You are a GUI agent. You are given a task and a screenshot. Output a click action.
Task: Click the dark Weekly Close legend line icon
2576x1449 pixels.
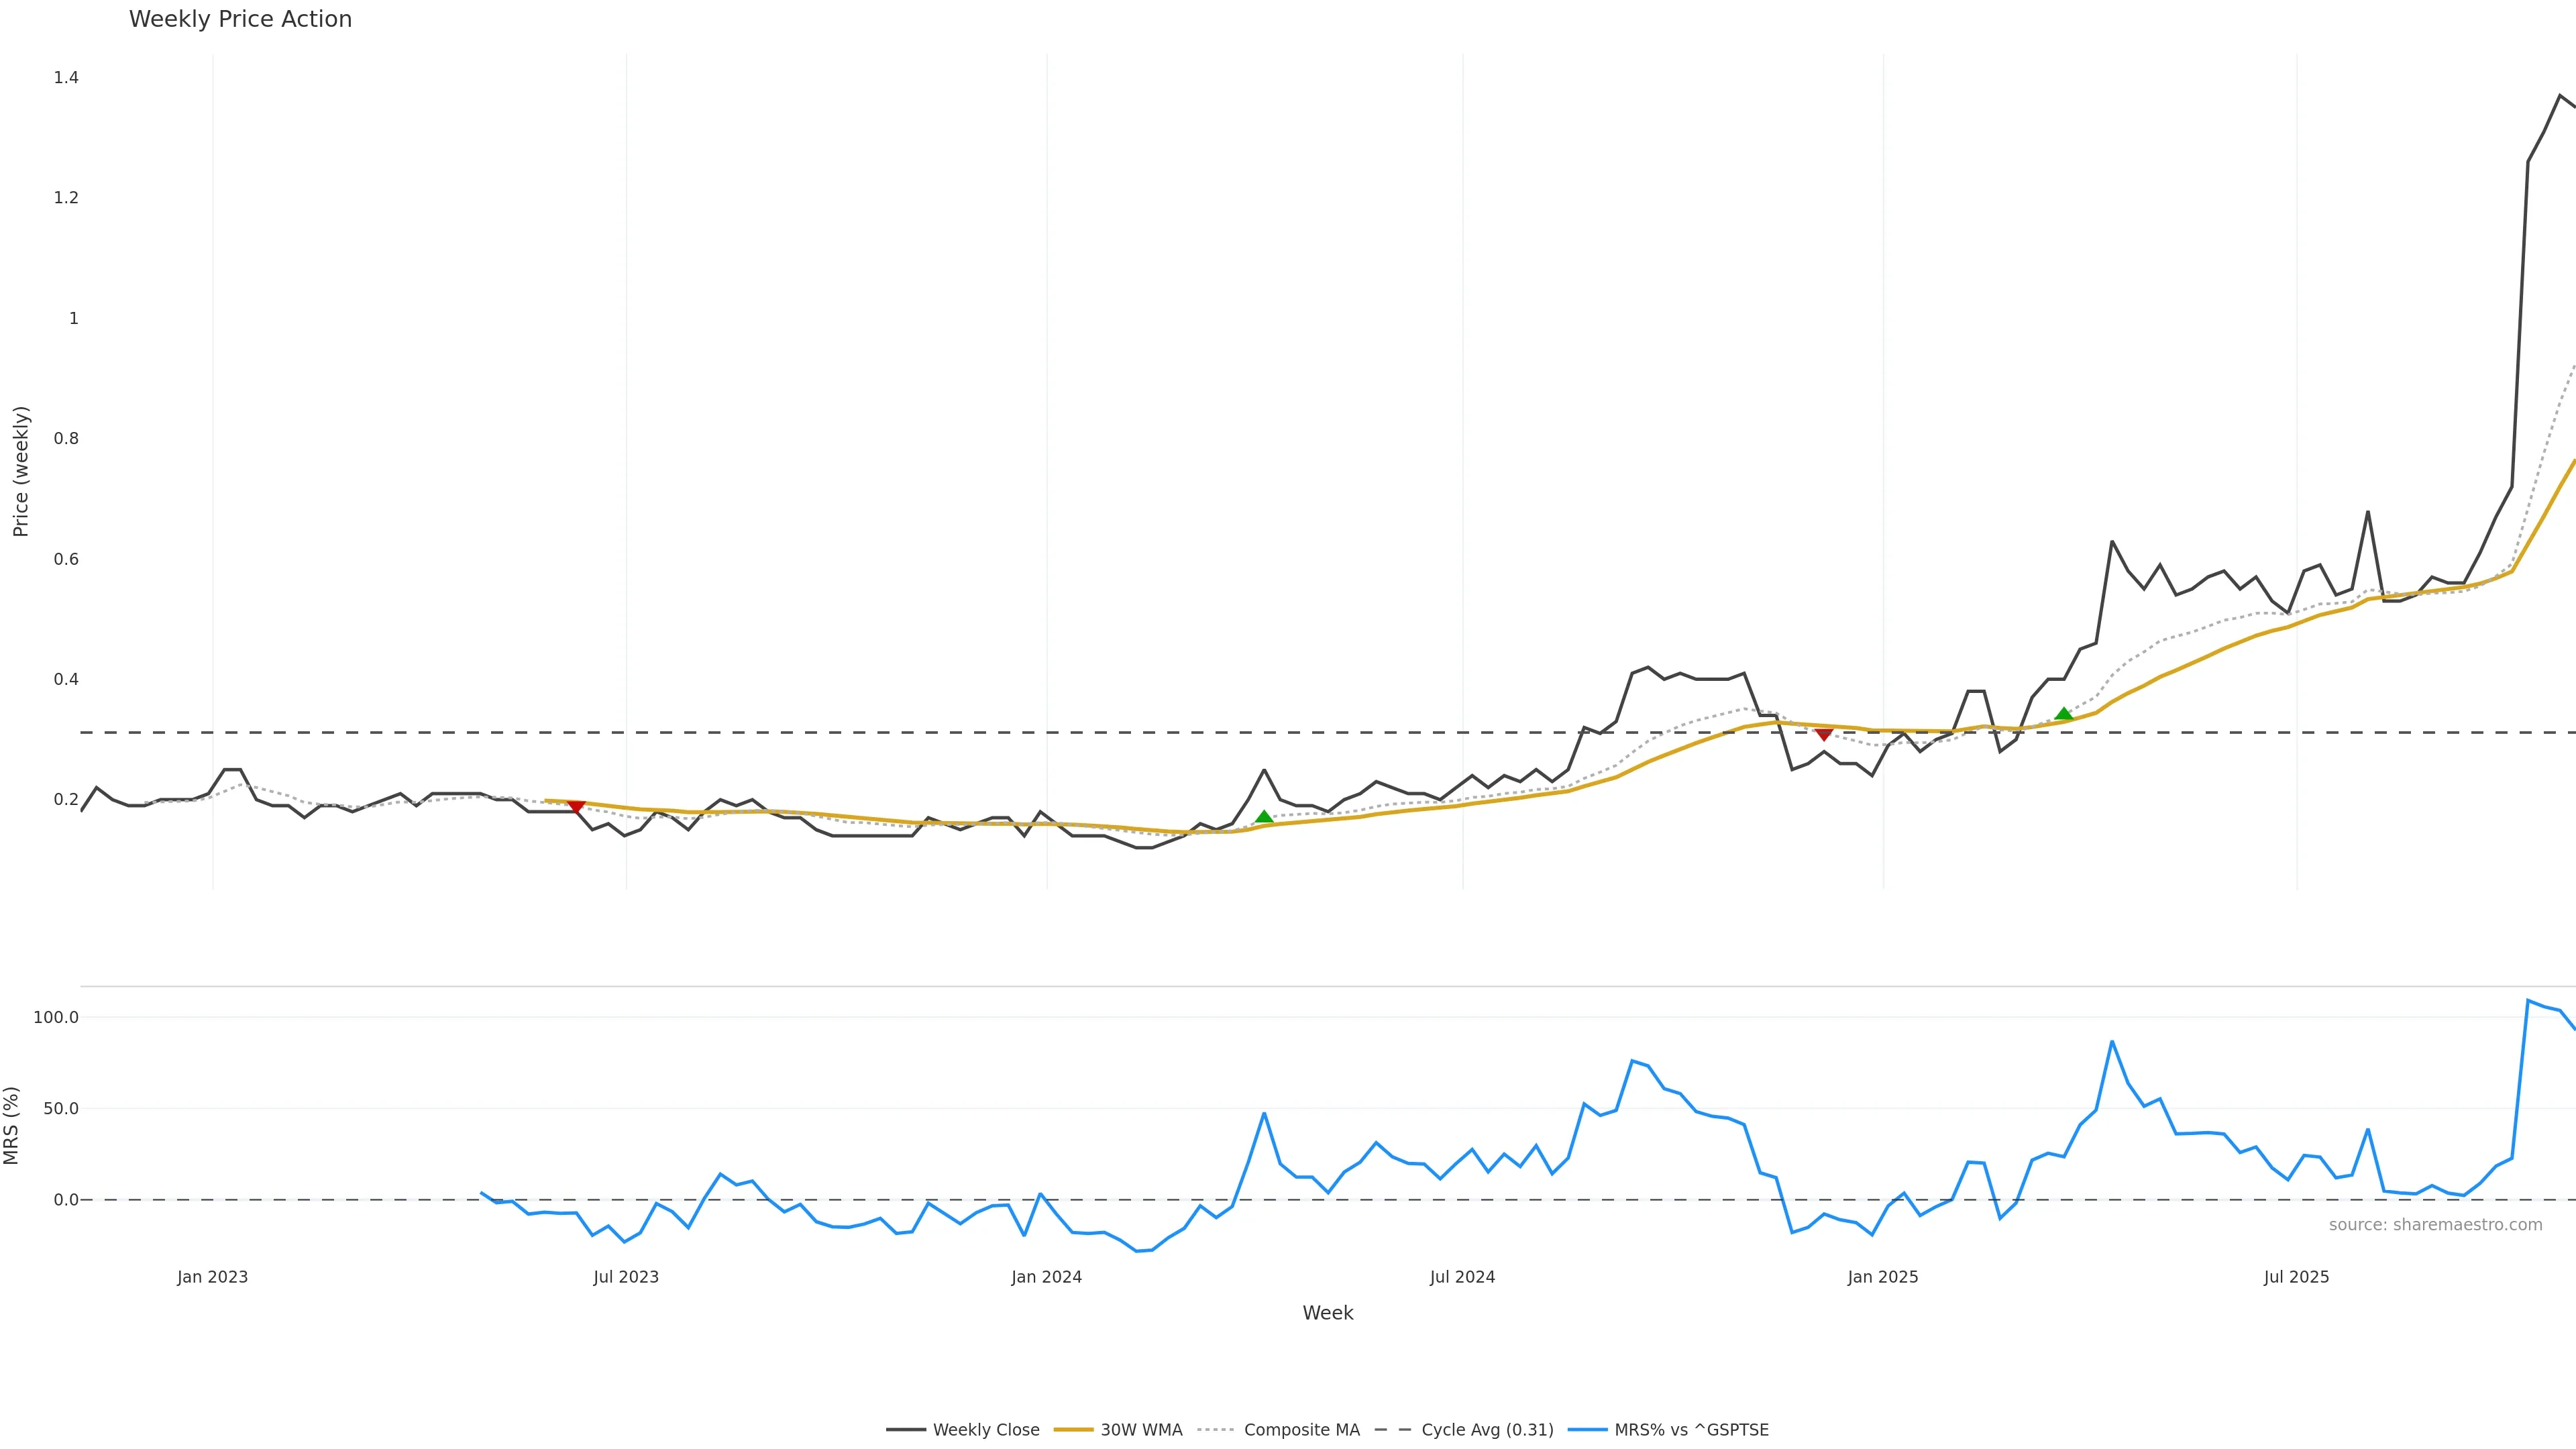(905, 1430)
